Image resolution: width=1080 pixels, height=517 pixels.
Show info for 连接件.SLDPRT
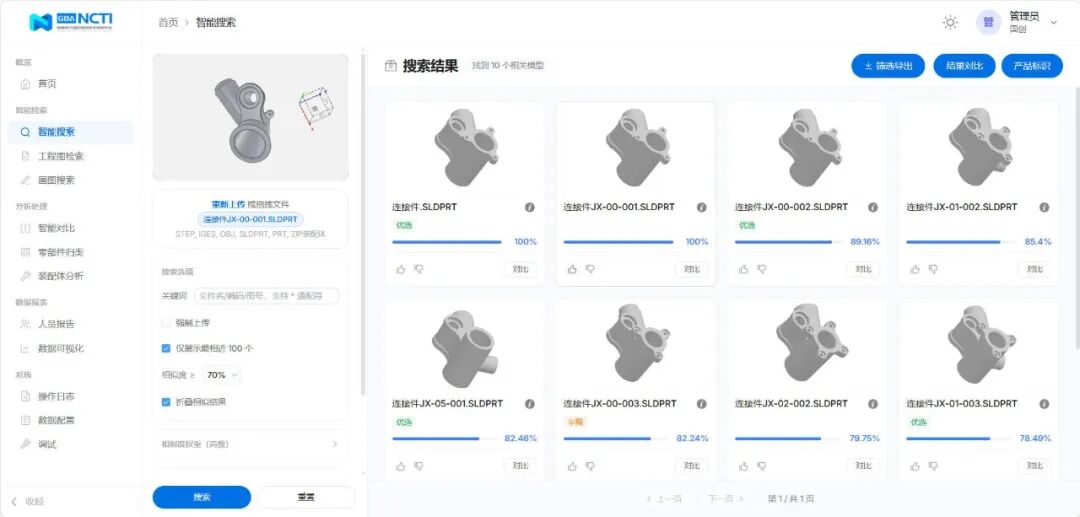tap(530, 207)
